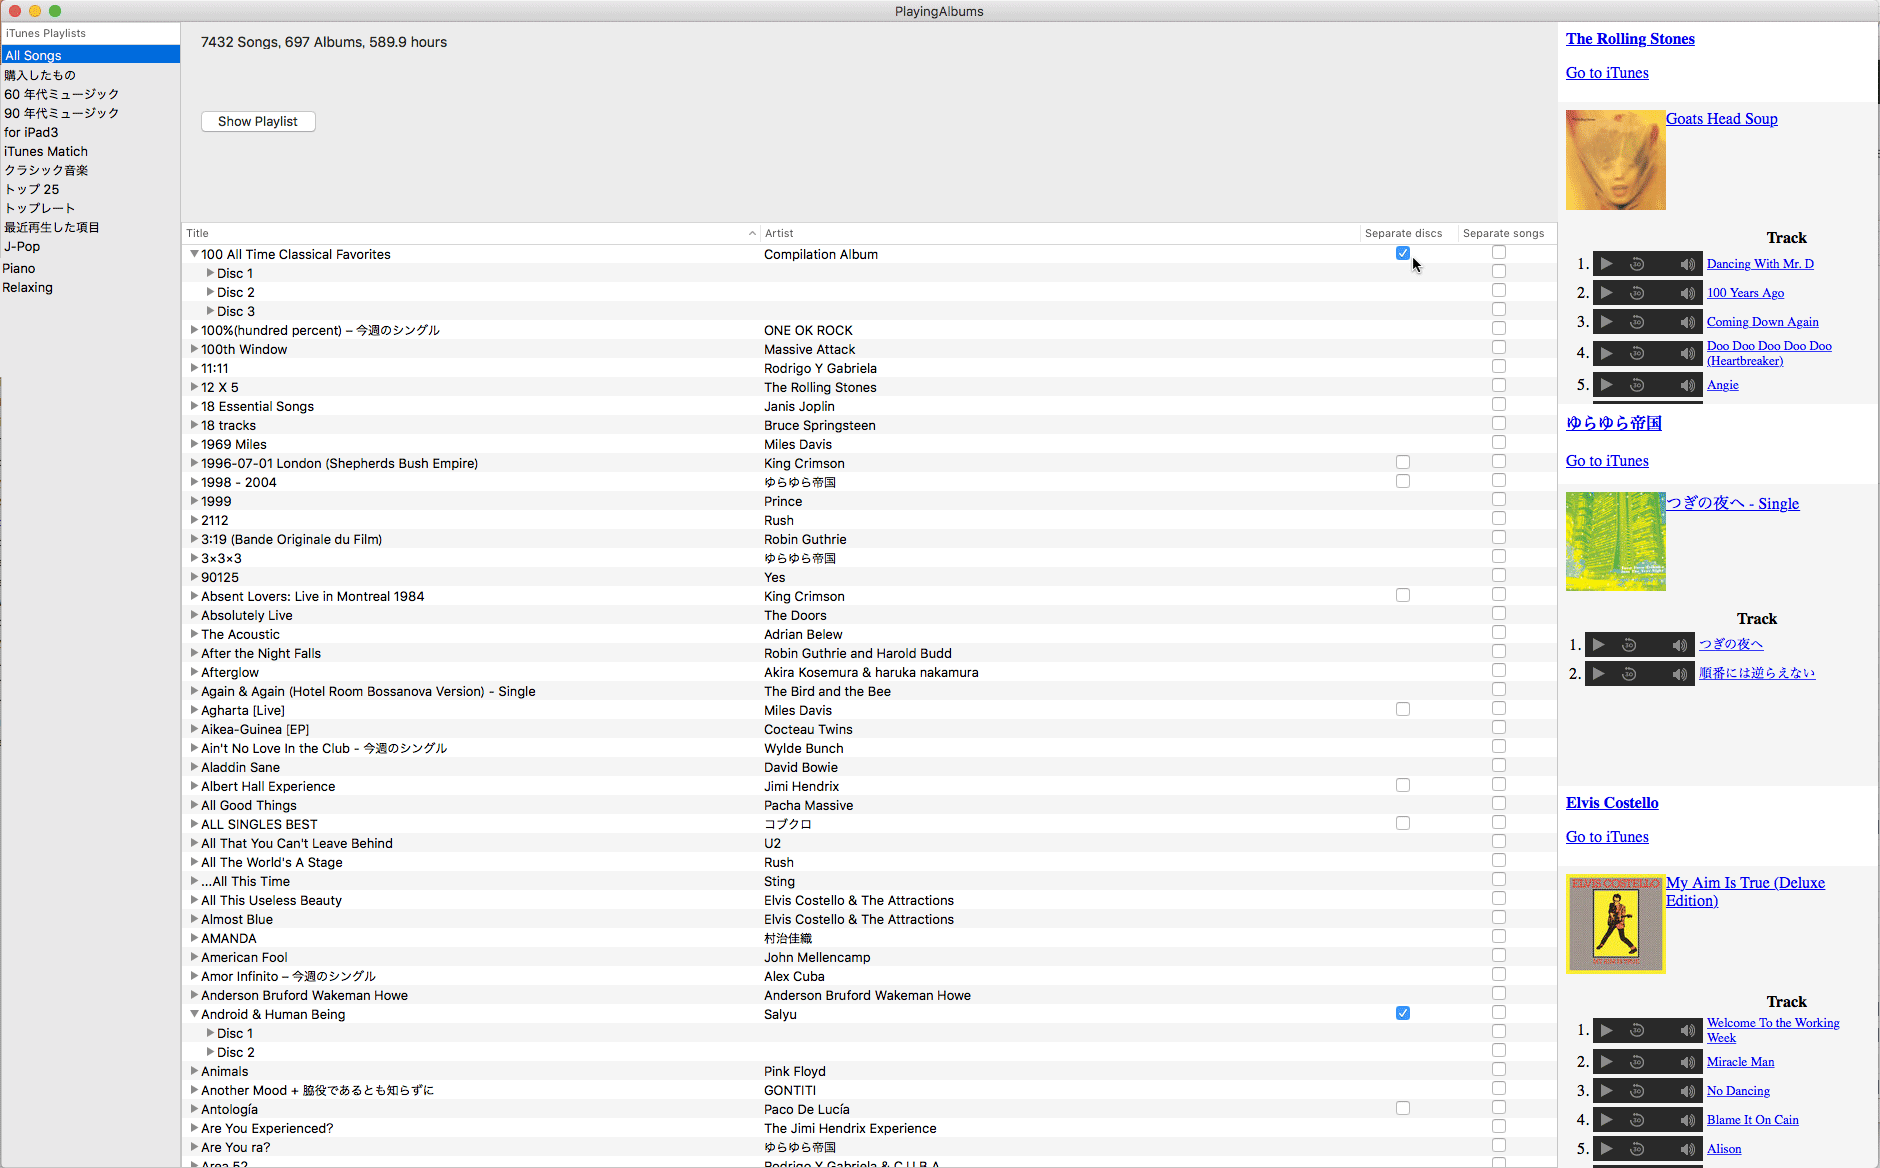This screenshot has height=1168, width=1880.
Task: Open The Rolling Stones artist link
Action: [1630, 39]
